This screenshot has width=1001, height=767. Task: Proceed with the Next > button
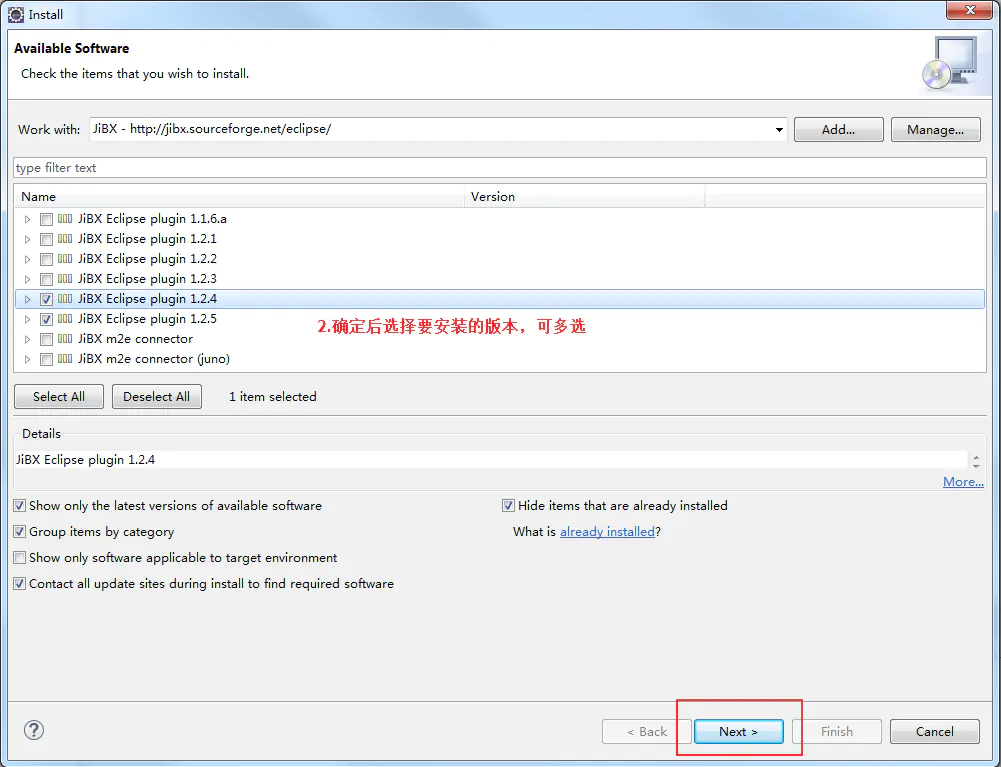739,731
